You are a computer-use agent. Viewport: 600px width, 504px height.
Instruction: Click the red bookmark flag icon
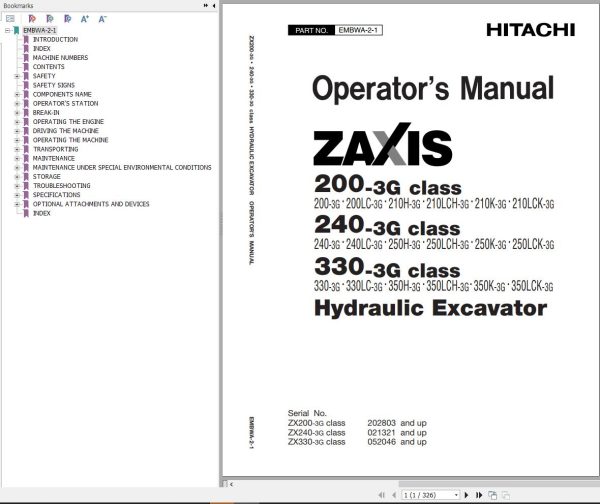32,18
